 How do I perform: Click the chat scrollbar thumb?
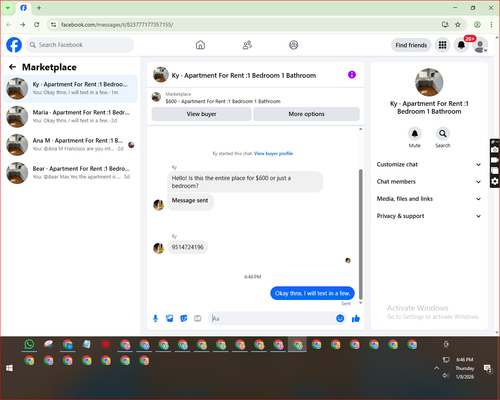(x=360, y=233)
